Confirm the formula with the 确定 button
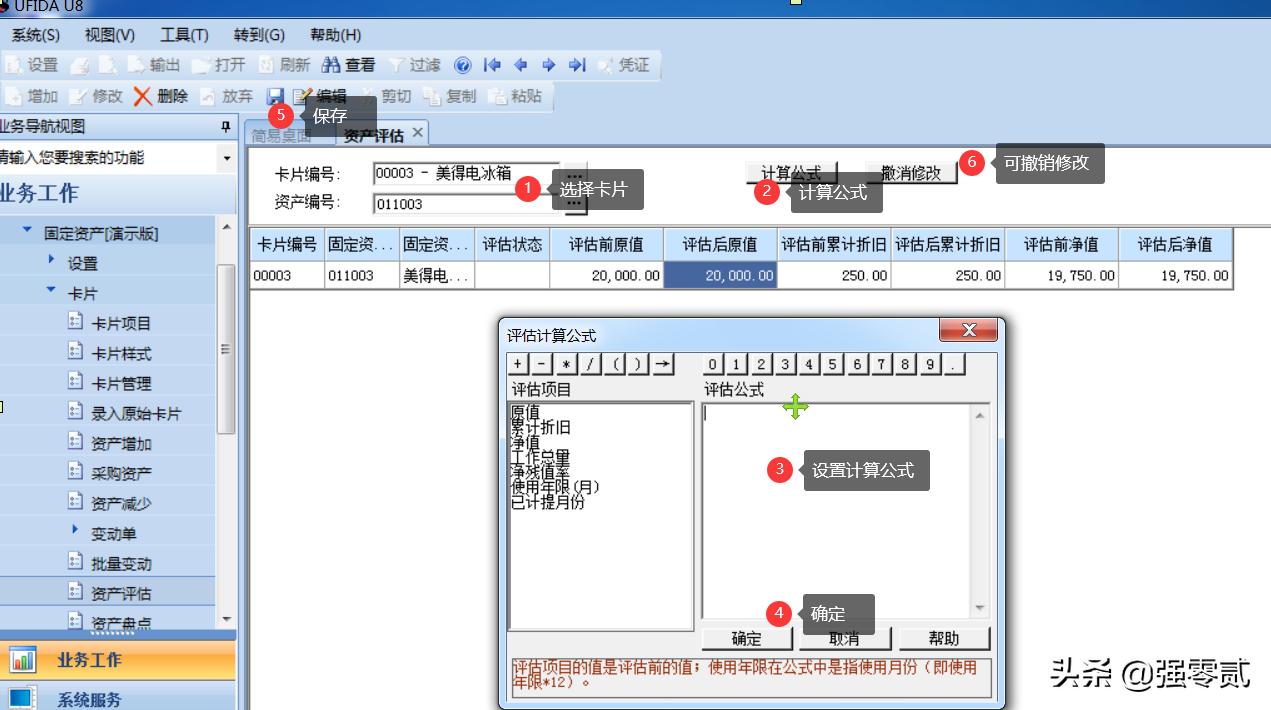 coord(745,638)
